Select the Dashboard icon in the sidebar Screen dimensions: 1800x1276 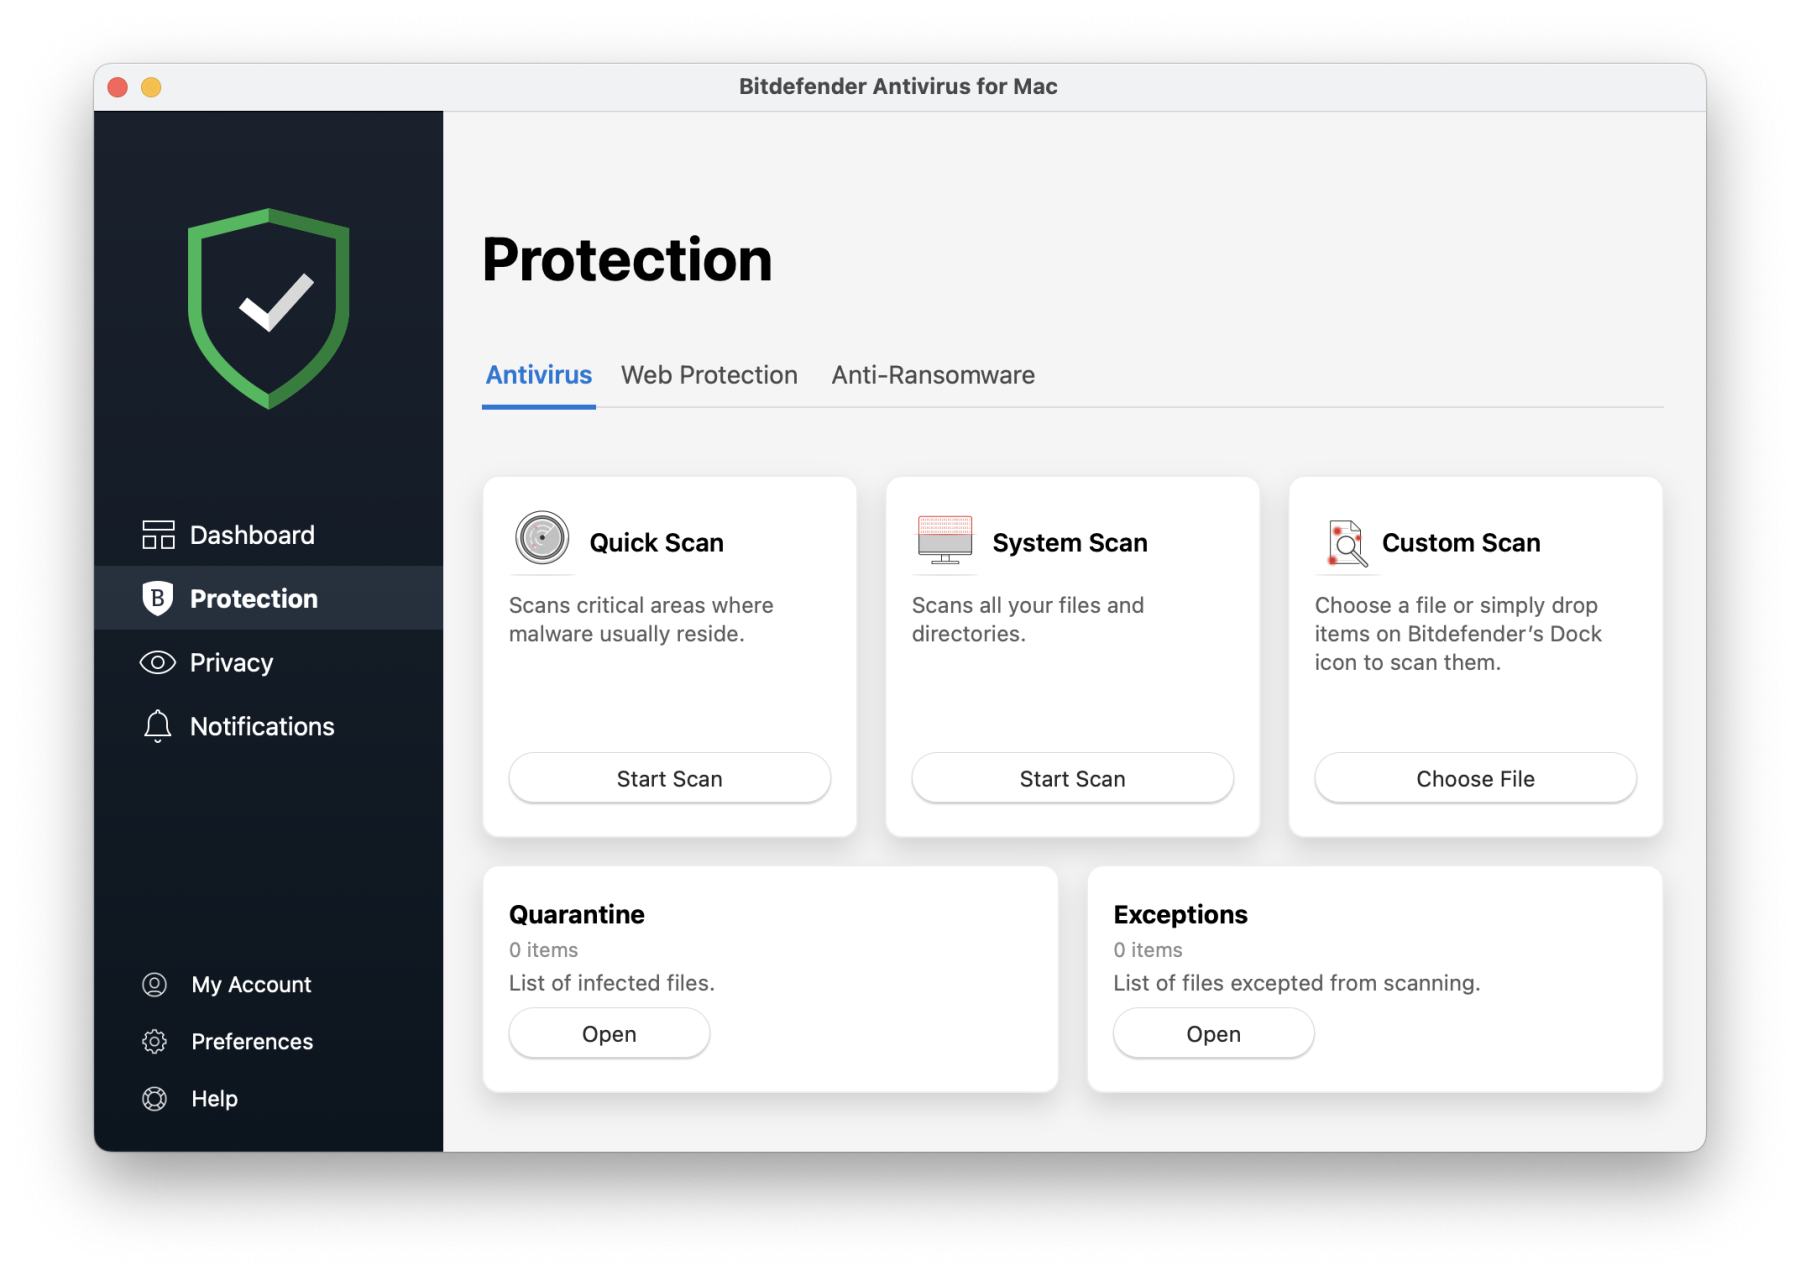[x=157, y=534]
